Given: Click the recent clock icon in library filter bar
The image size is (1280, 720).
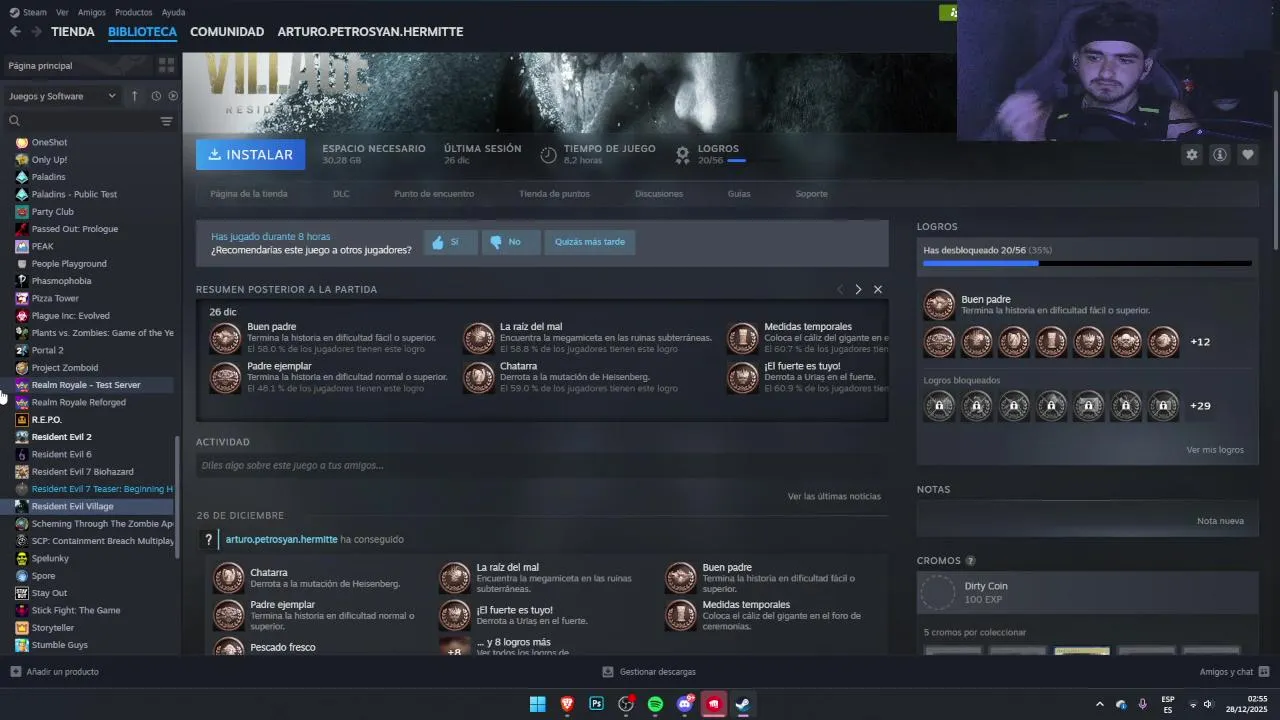Looking at the screenshot, I should [156, 96].
